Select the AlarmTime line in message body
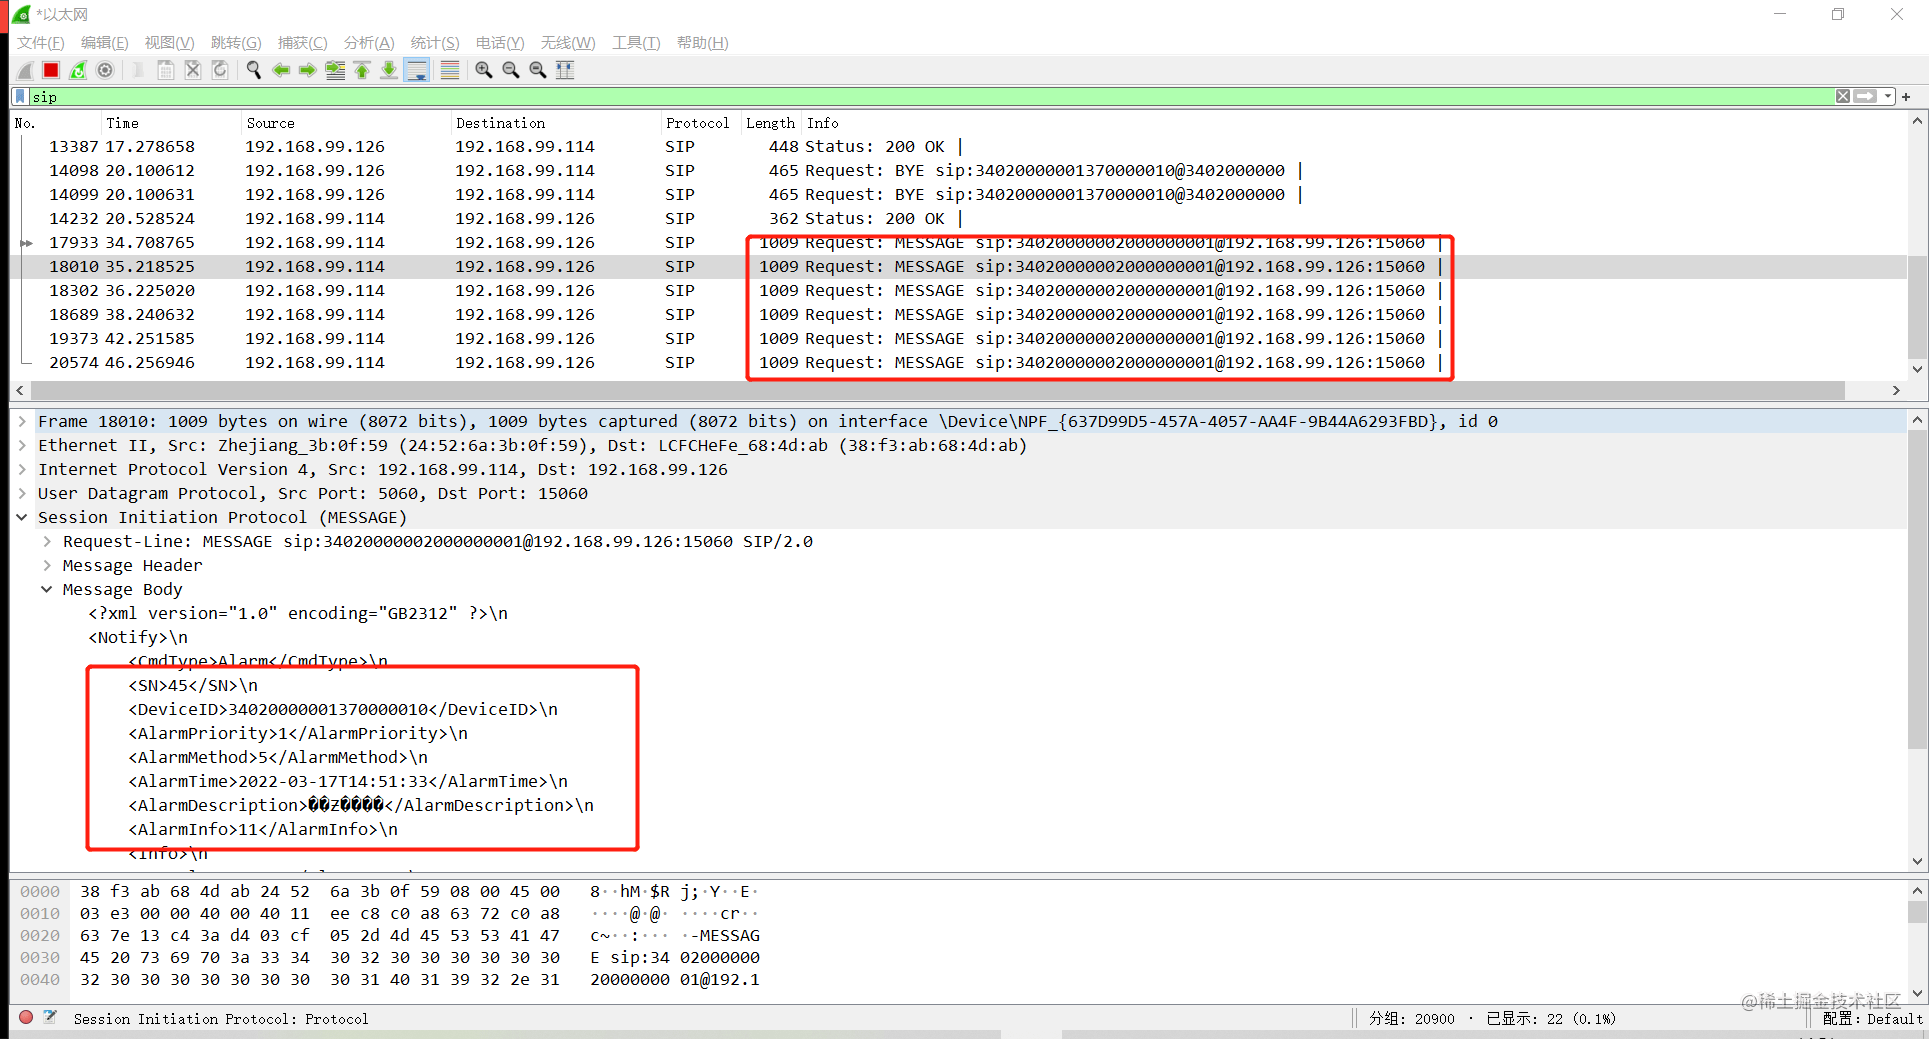Screen dimensions: 1929x1039 [348, 782]
